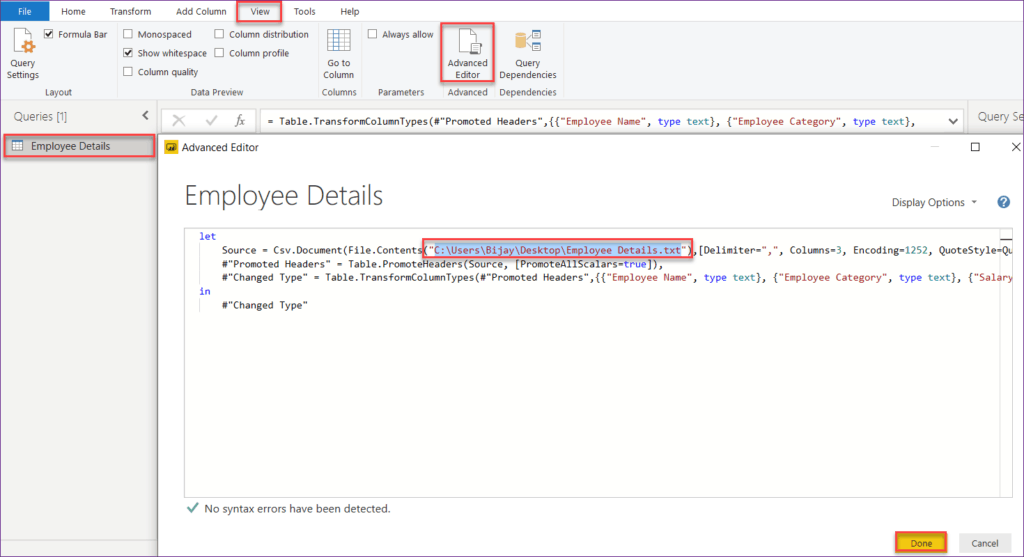Screen dimensions: 1024x557
Task: Toggle Always allow parameters checkbox
Action: [x=372, y=34]
